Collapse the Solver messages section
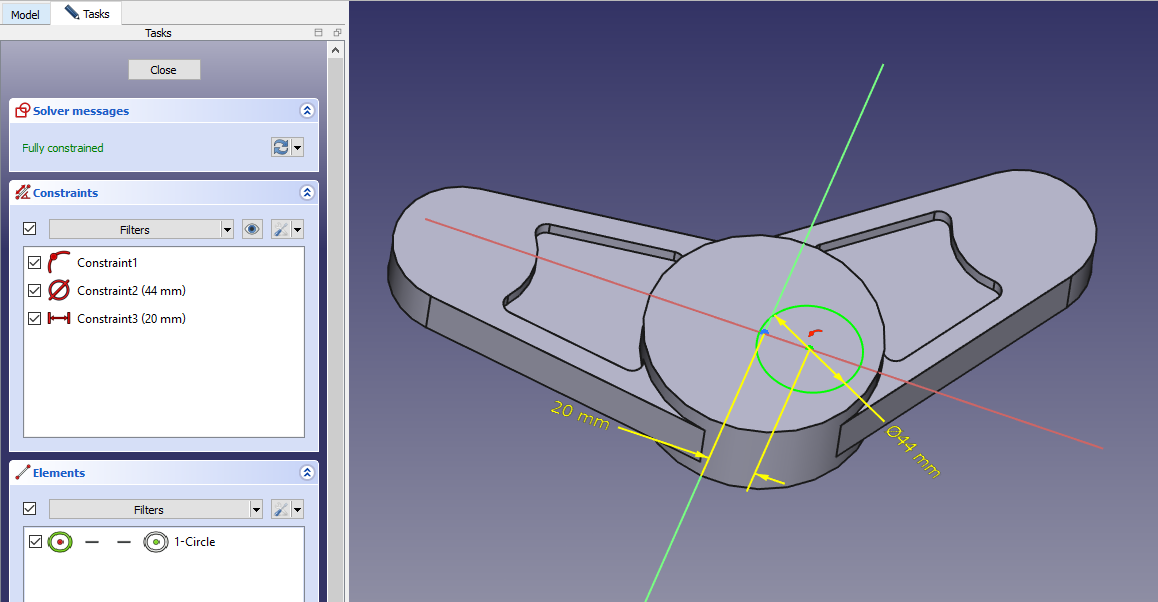Viewport: 1158px width, 602px height. pyautogui.click(x=307, y=111)
